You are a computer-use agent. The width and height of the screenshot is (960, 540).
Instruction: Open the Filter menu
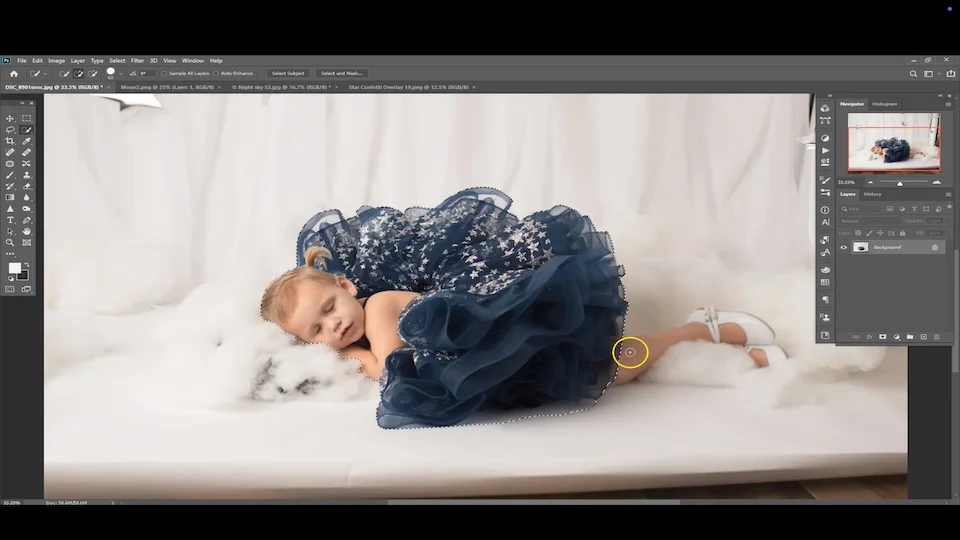[x=137, y=61]
